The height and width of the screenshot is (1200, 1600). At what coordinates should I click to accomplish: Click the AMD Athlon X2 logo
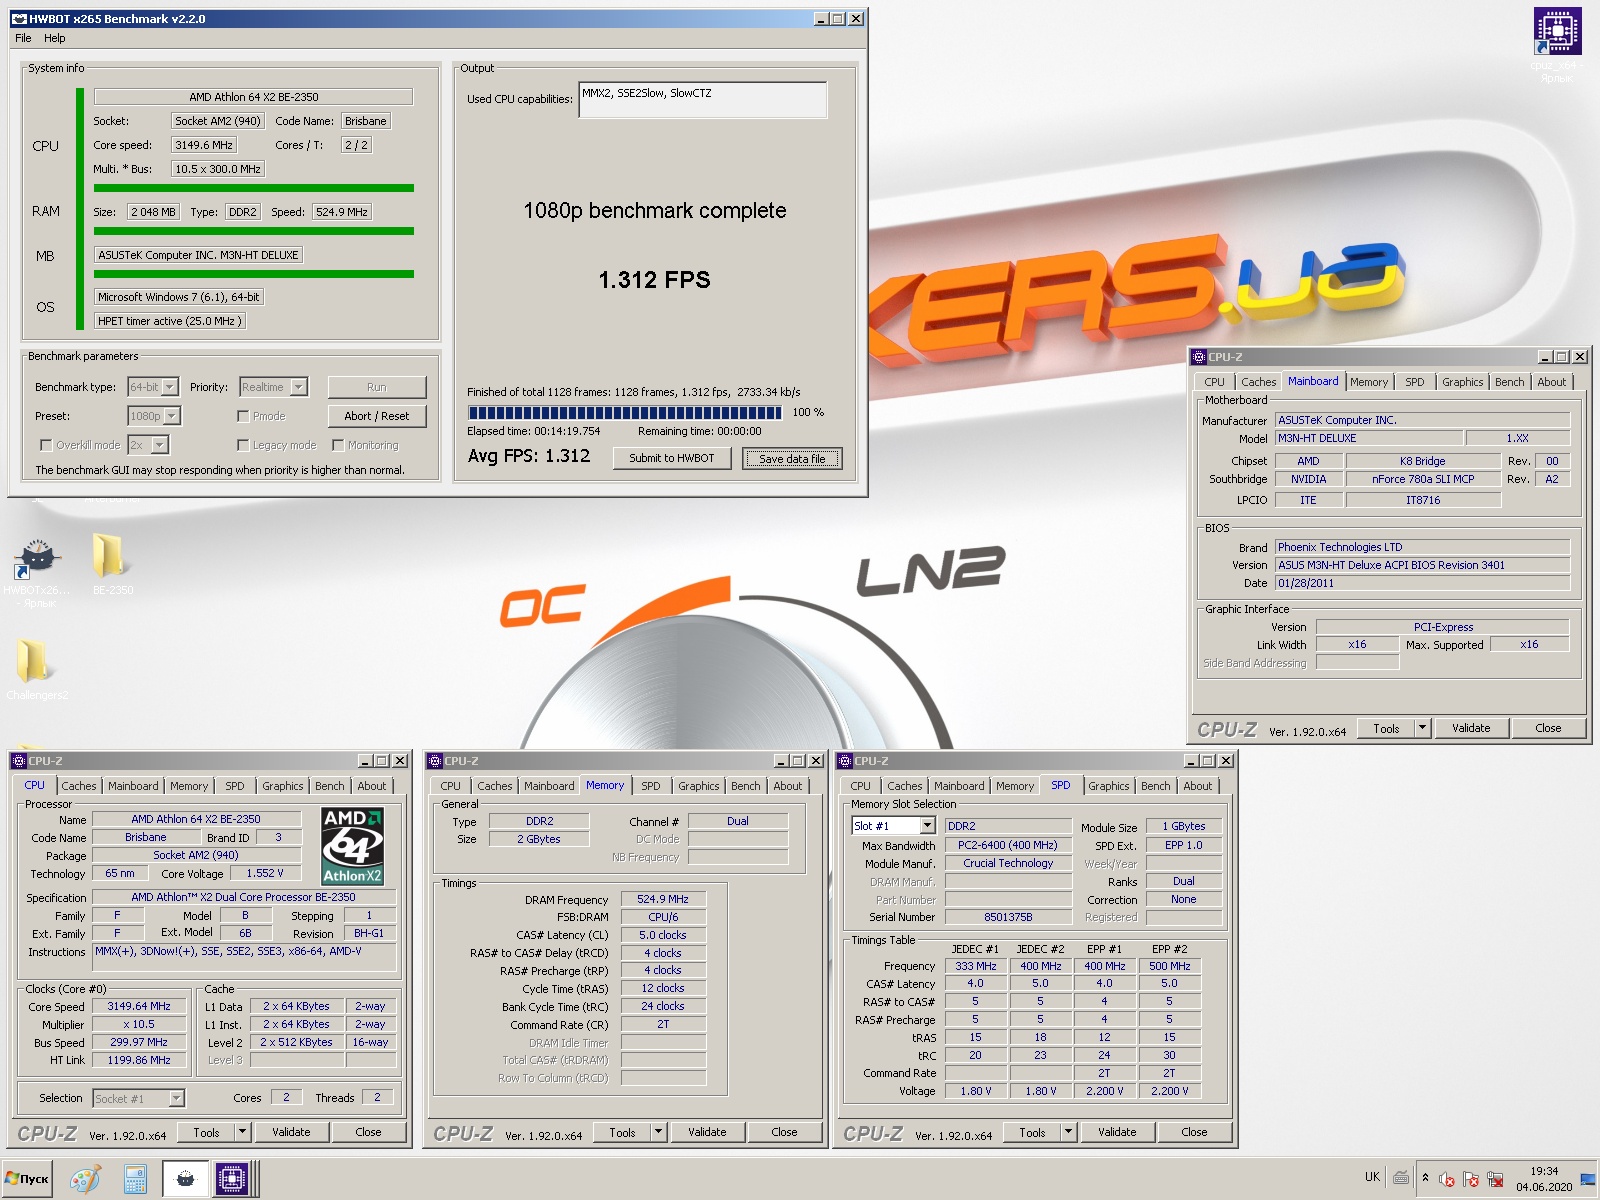click(x=352, y=846)
